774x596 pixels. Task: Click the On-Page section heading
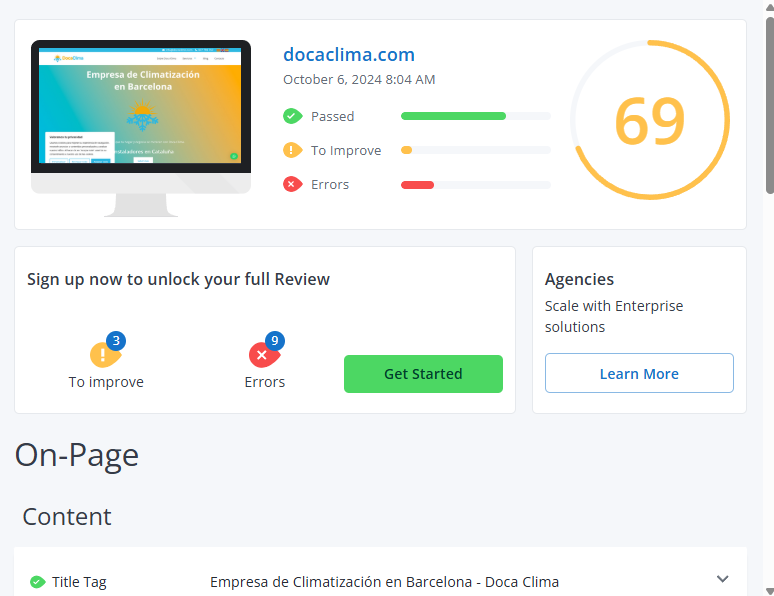tap(77, 455)
